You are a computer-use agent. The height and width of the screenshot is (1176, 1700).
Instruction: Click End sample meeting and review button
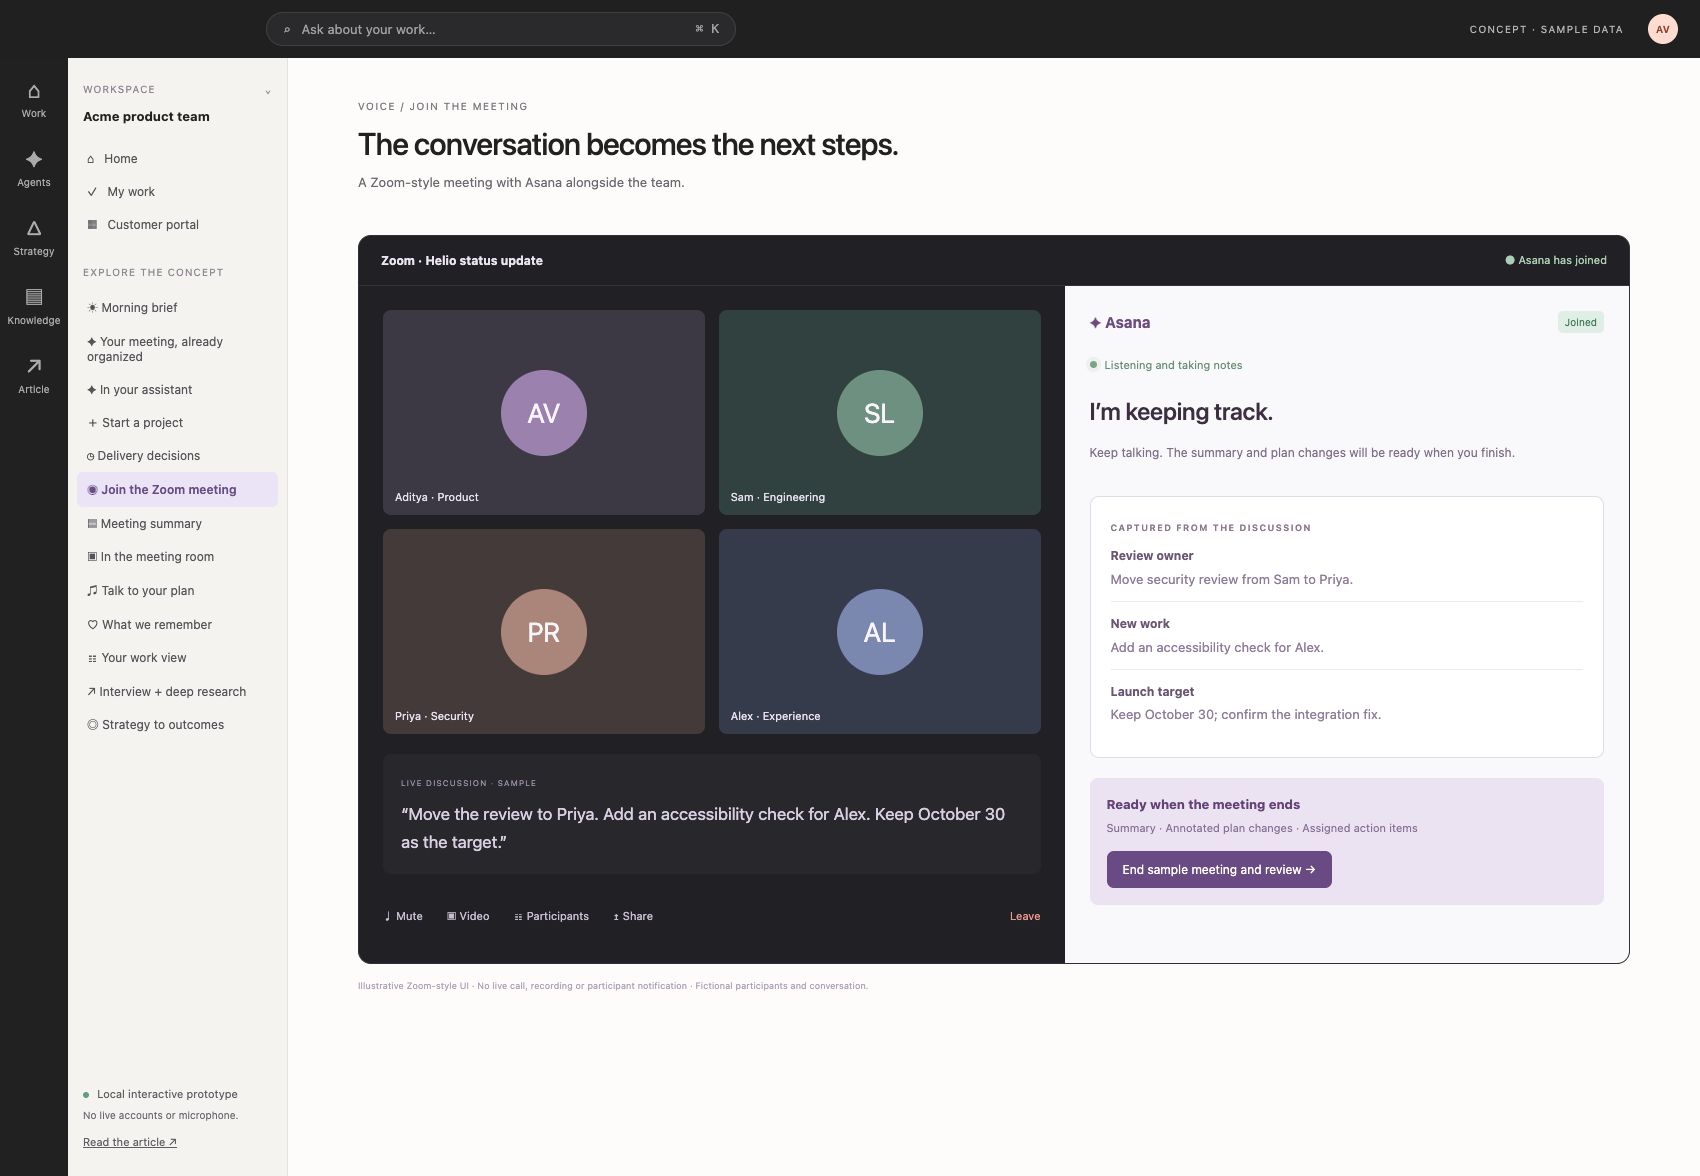[1218, 869]
